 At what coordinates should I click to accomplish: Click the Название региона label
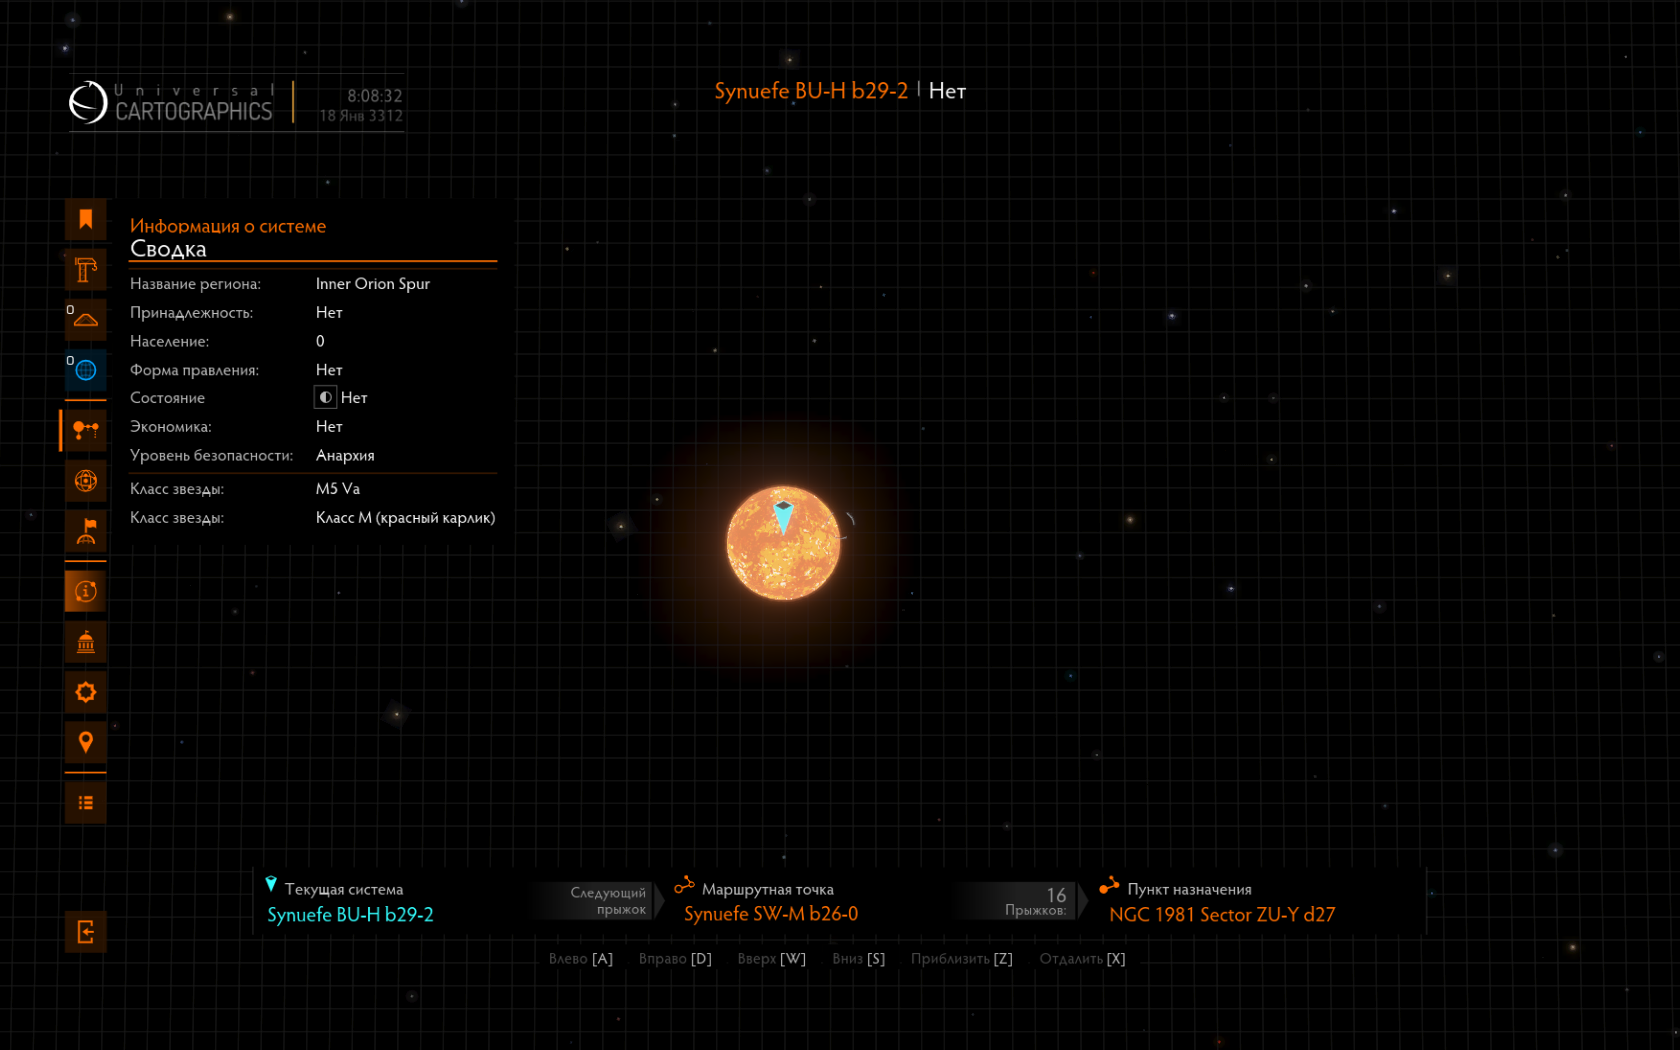195,284
